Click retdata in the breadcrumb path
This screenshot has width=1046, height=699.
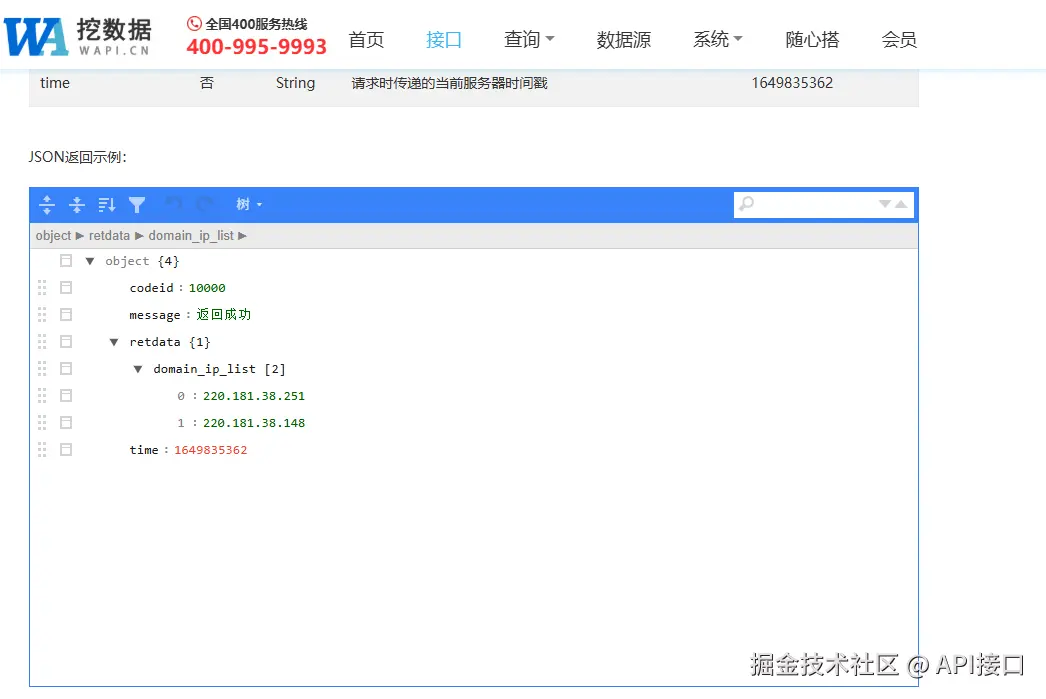[x=109, y=235]
